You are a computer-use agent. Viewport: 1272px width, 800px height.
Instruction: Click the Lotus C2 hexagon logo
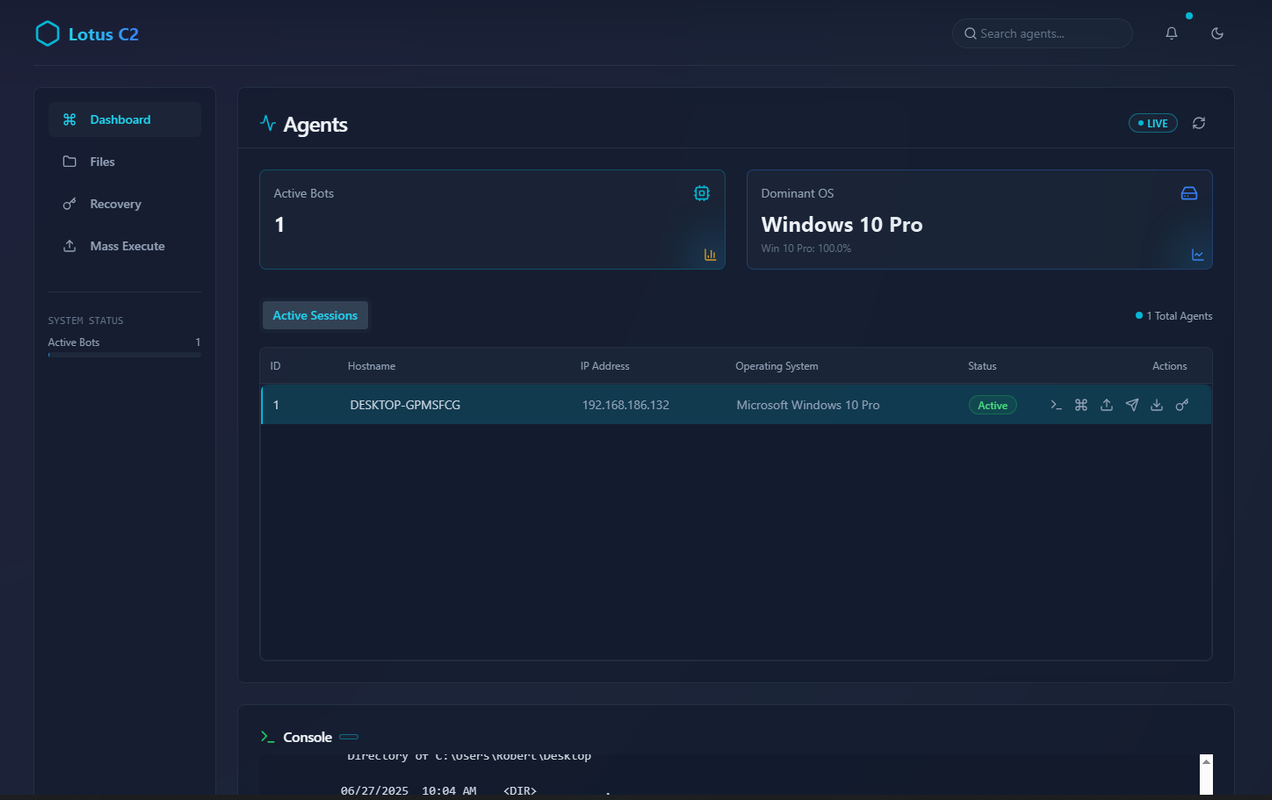[47, 34]
